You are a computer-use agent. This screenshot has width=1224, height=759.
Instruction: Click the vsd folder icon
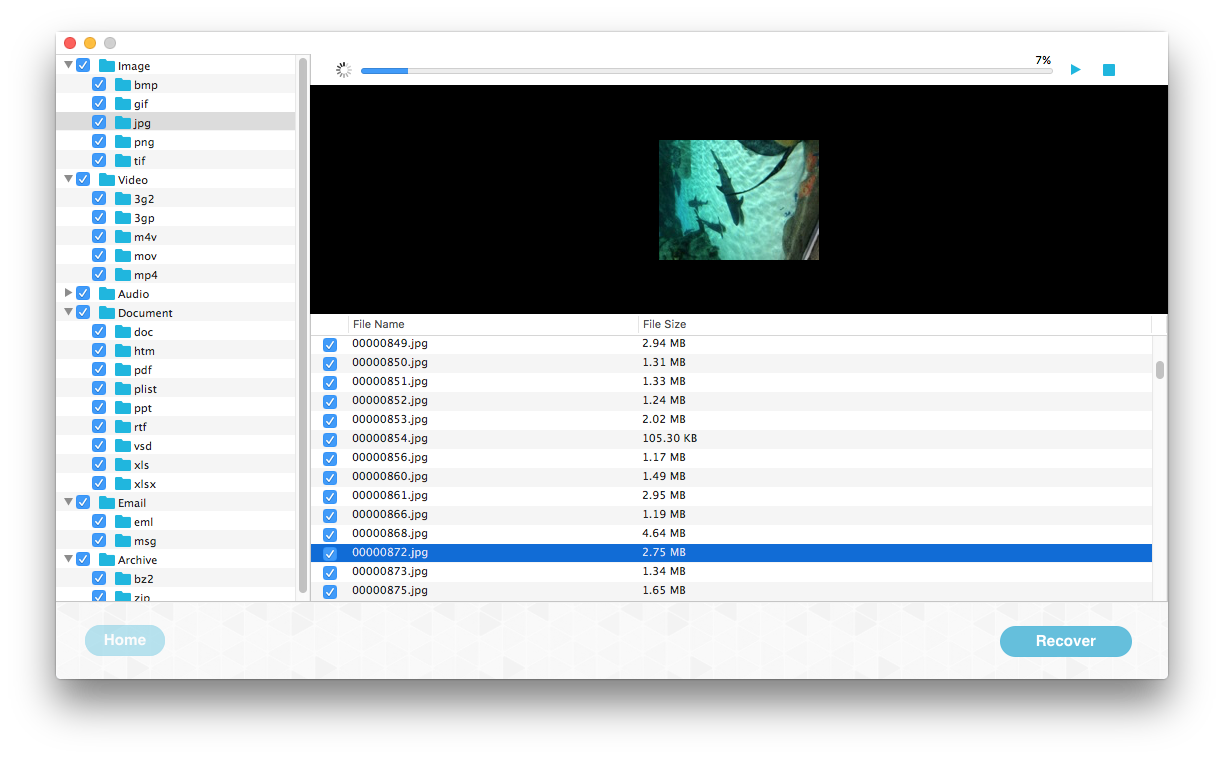tap(123, 446)
